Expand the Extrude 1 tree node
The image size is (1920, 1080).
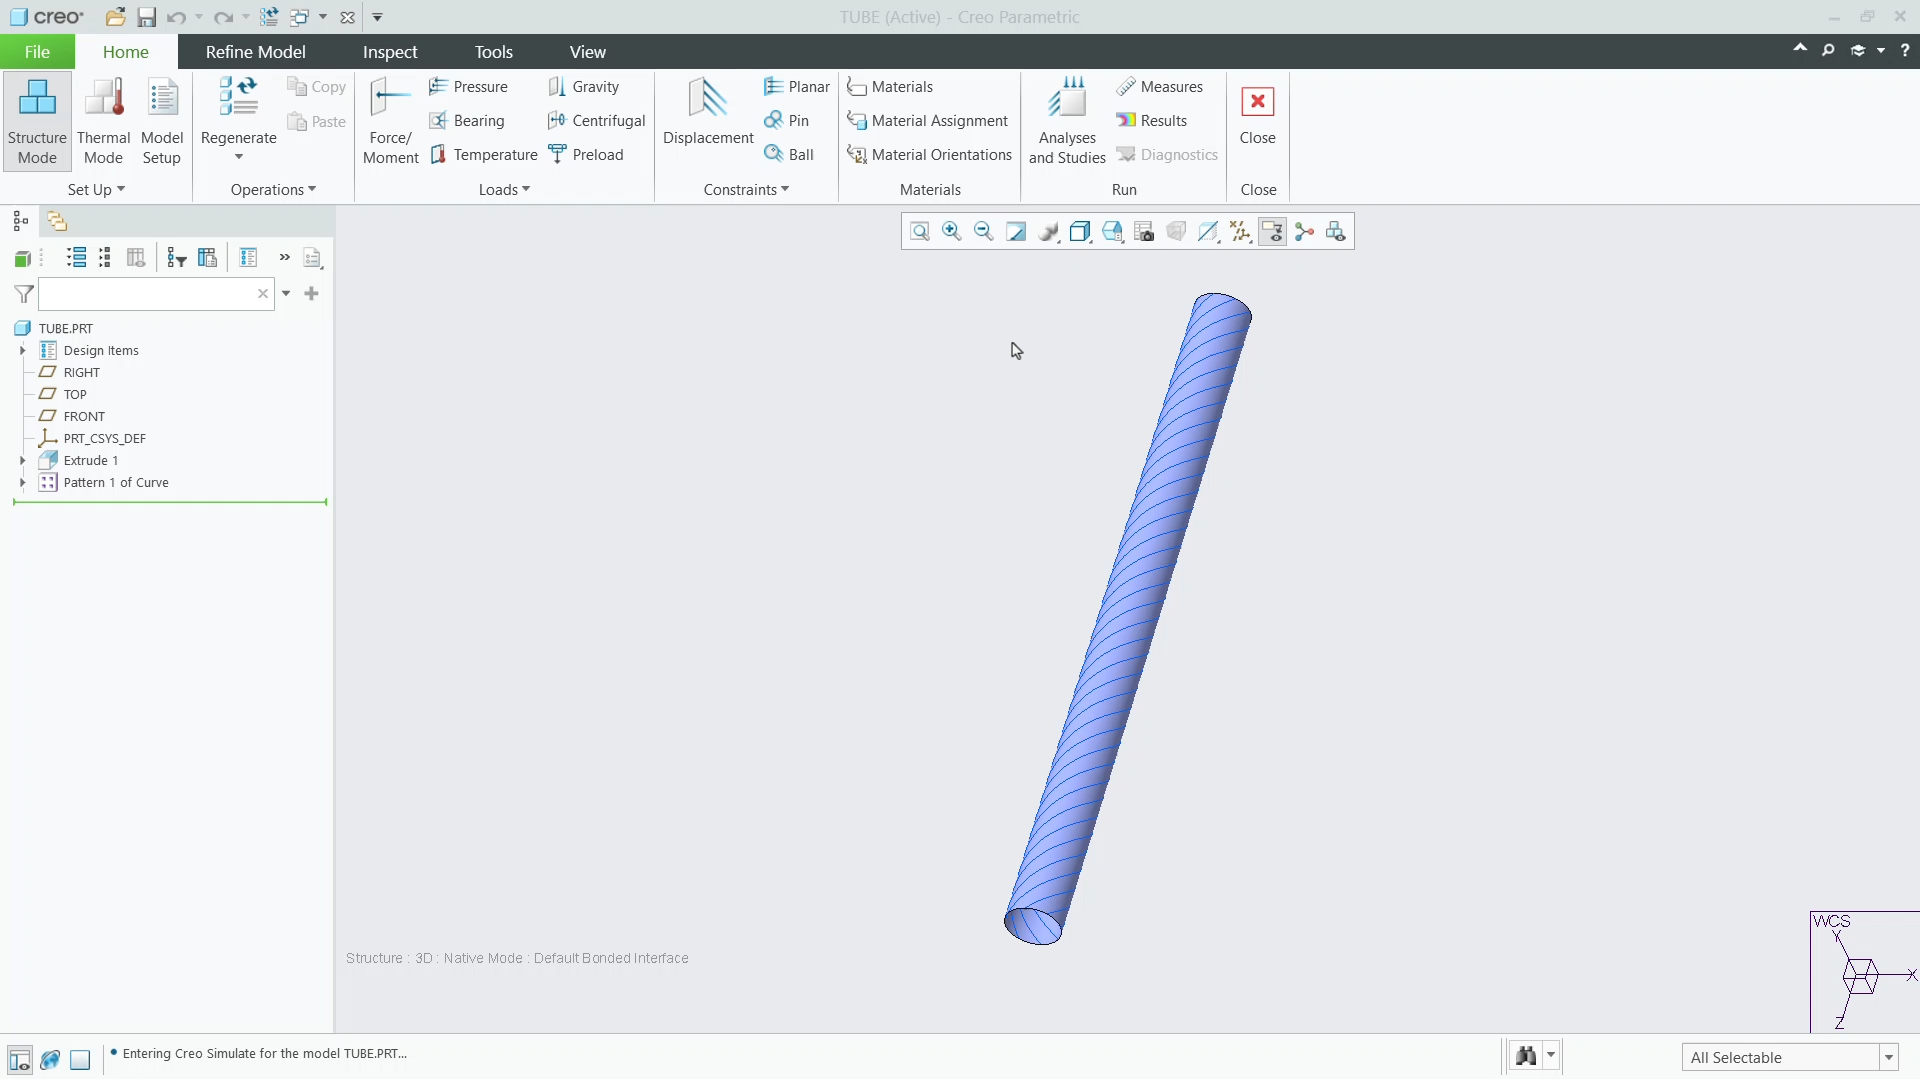tap(22, 461)
